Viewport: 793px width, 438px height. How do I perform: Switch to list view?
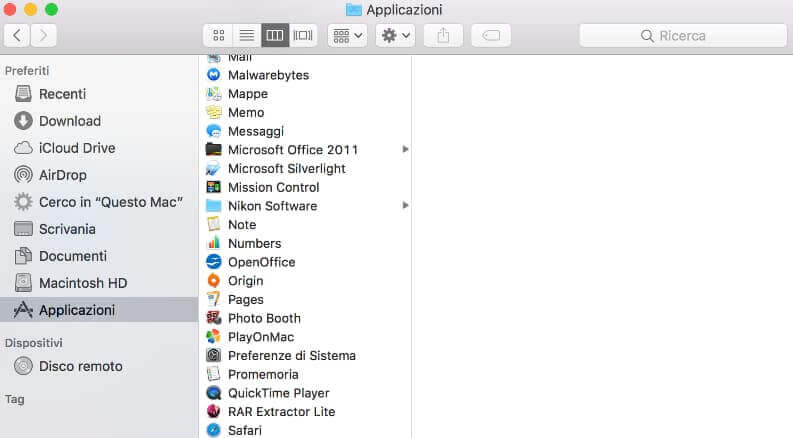pos(247,35)
